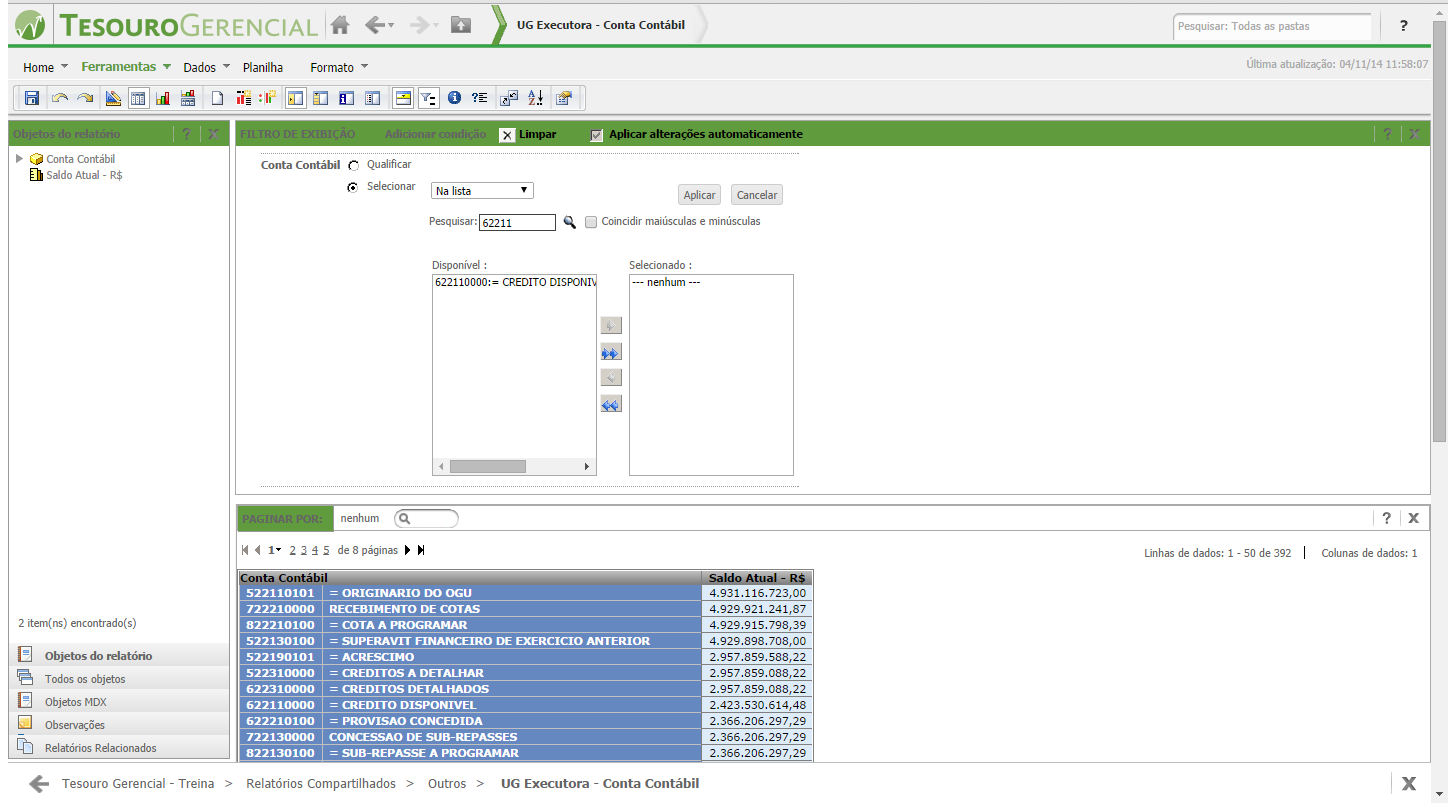Remove highlighted item from the Selecionado list
The height and width of the screenshot is (810, 1455).
pyautogui.click(x=610, y=378)
